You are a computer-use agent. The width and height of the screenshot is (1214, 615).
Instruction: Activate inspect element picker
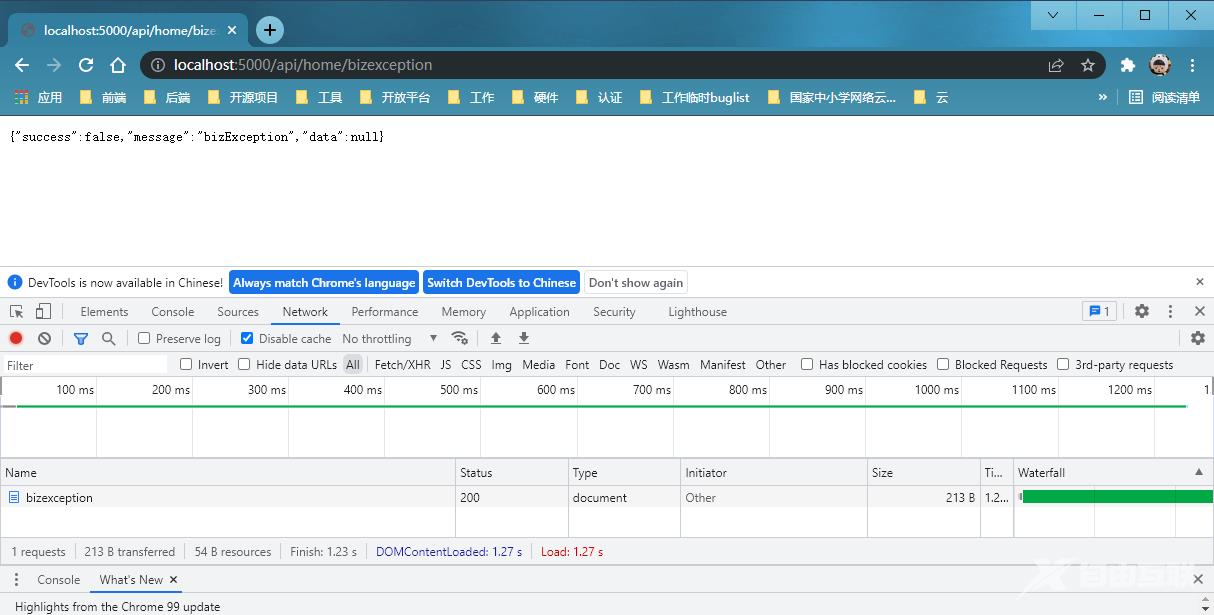pyautogui.click(x=16, y=312)
